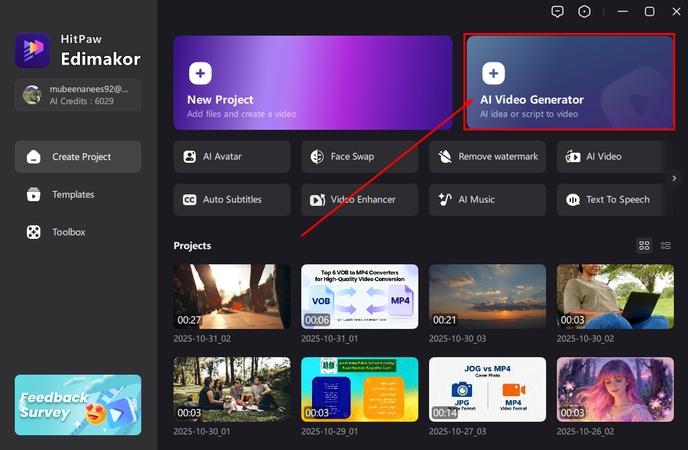Open the Video Enhancer tool
The width and height of the screenshot is (688, 450).
pyautogui.click(x=359, y=200)
